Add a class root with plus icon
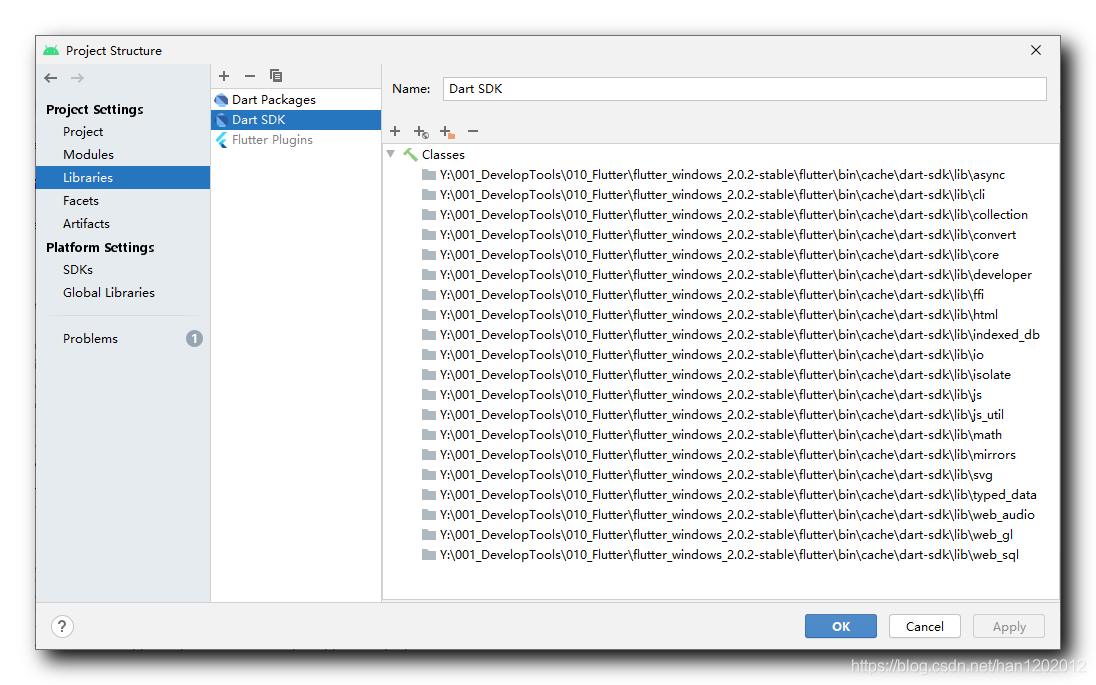Screen dimensions: 1096x685 [395, 131]
